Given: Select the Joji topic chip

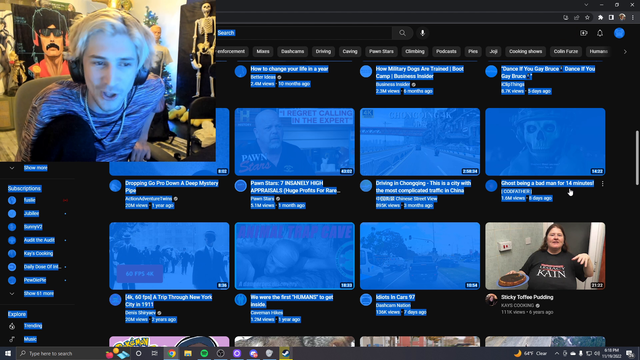Looking at the screenshot, I should [493, 51].
